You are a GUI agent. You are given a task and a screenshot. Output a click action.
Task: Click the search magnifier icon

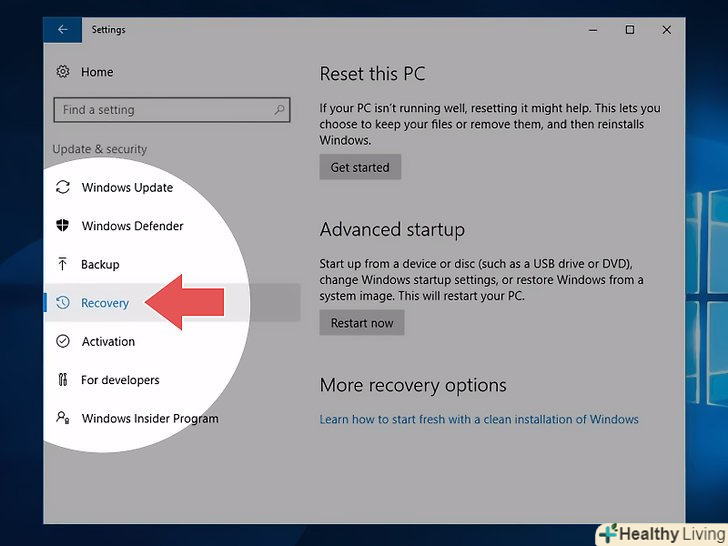(x=279, y=110)
